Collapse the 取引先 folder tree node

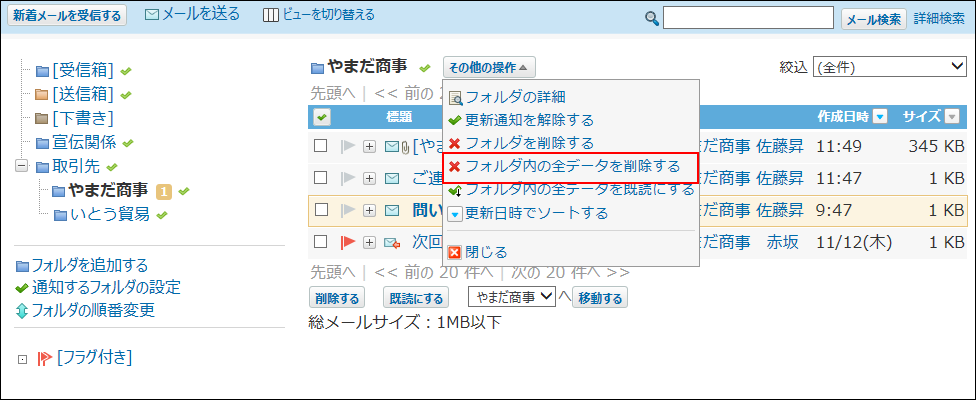[x=21, y=166]
